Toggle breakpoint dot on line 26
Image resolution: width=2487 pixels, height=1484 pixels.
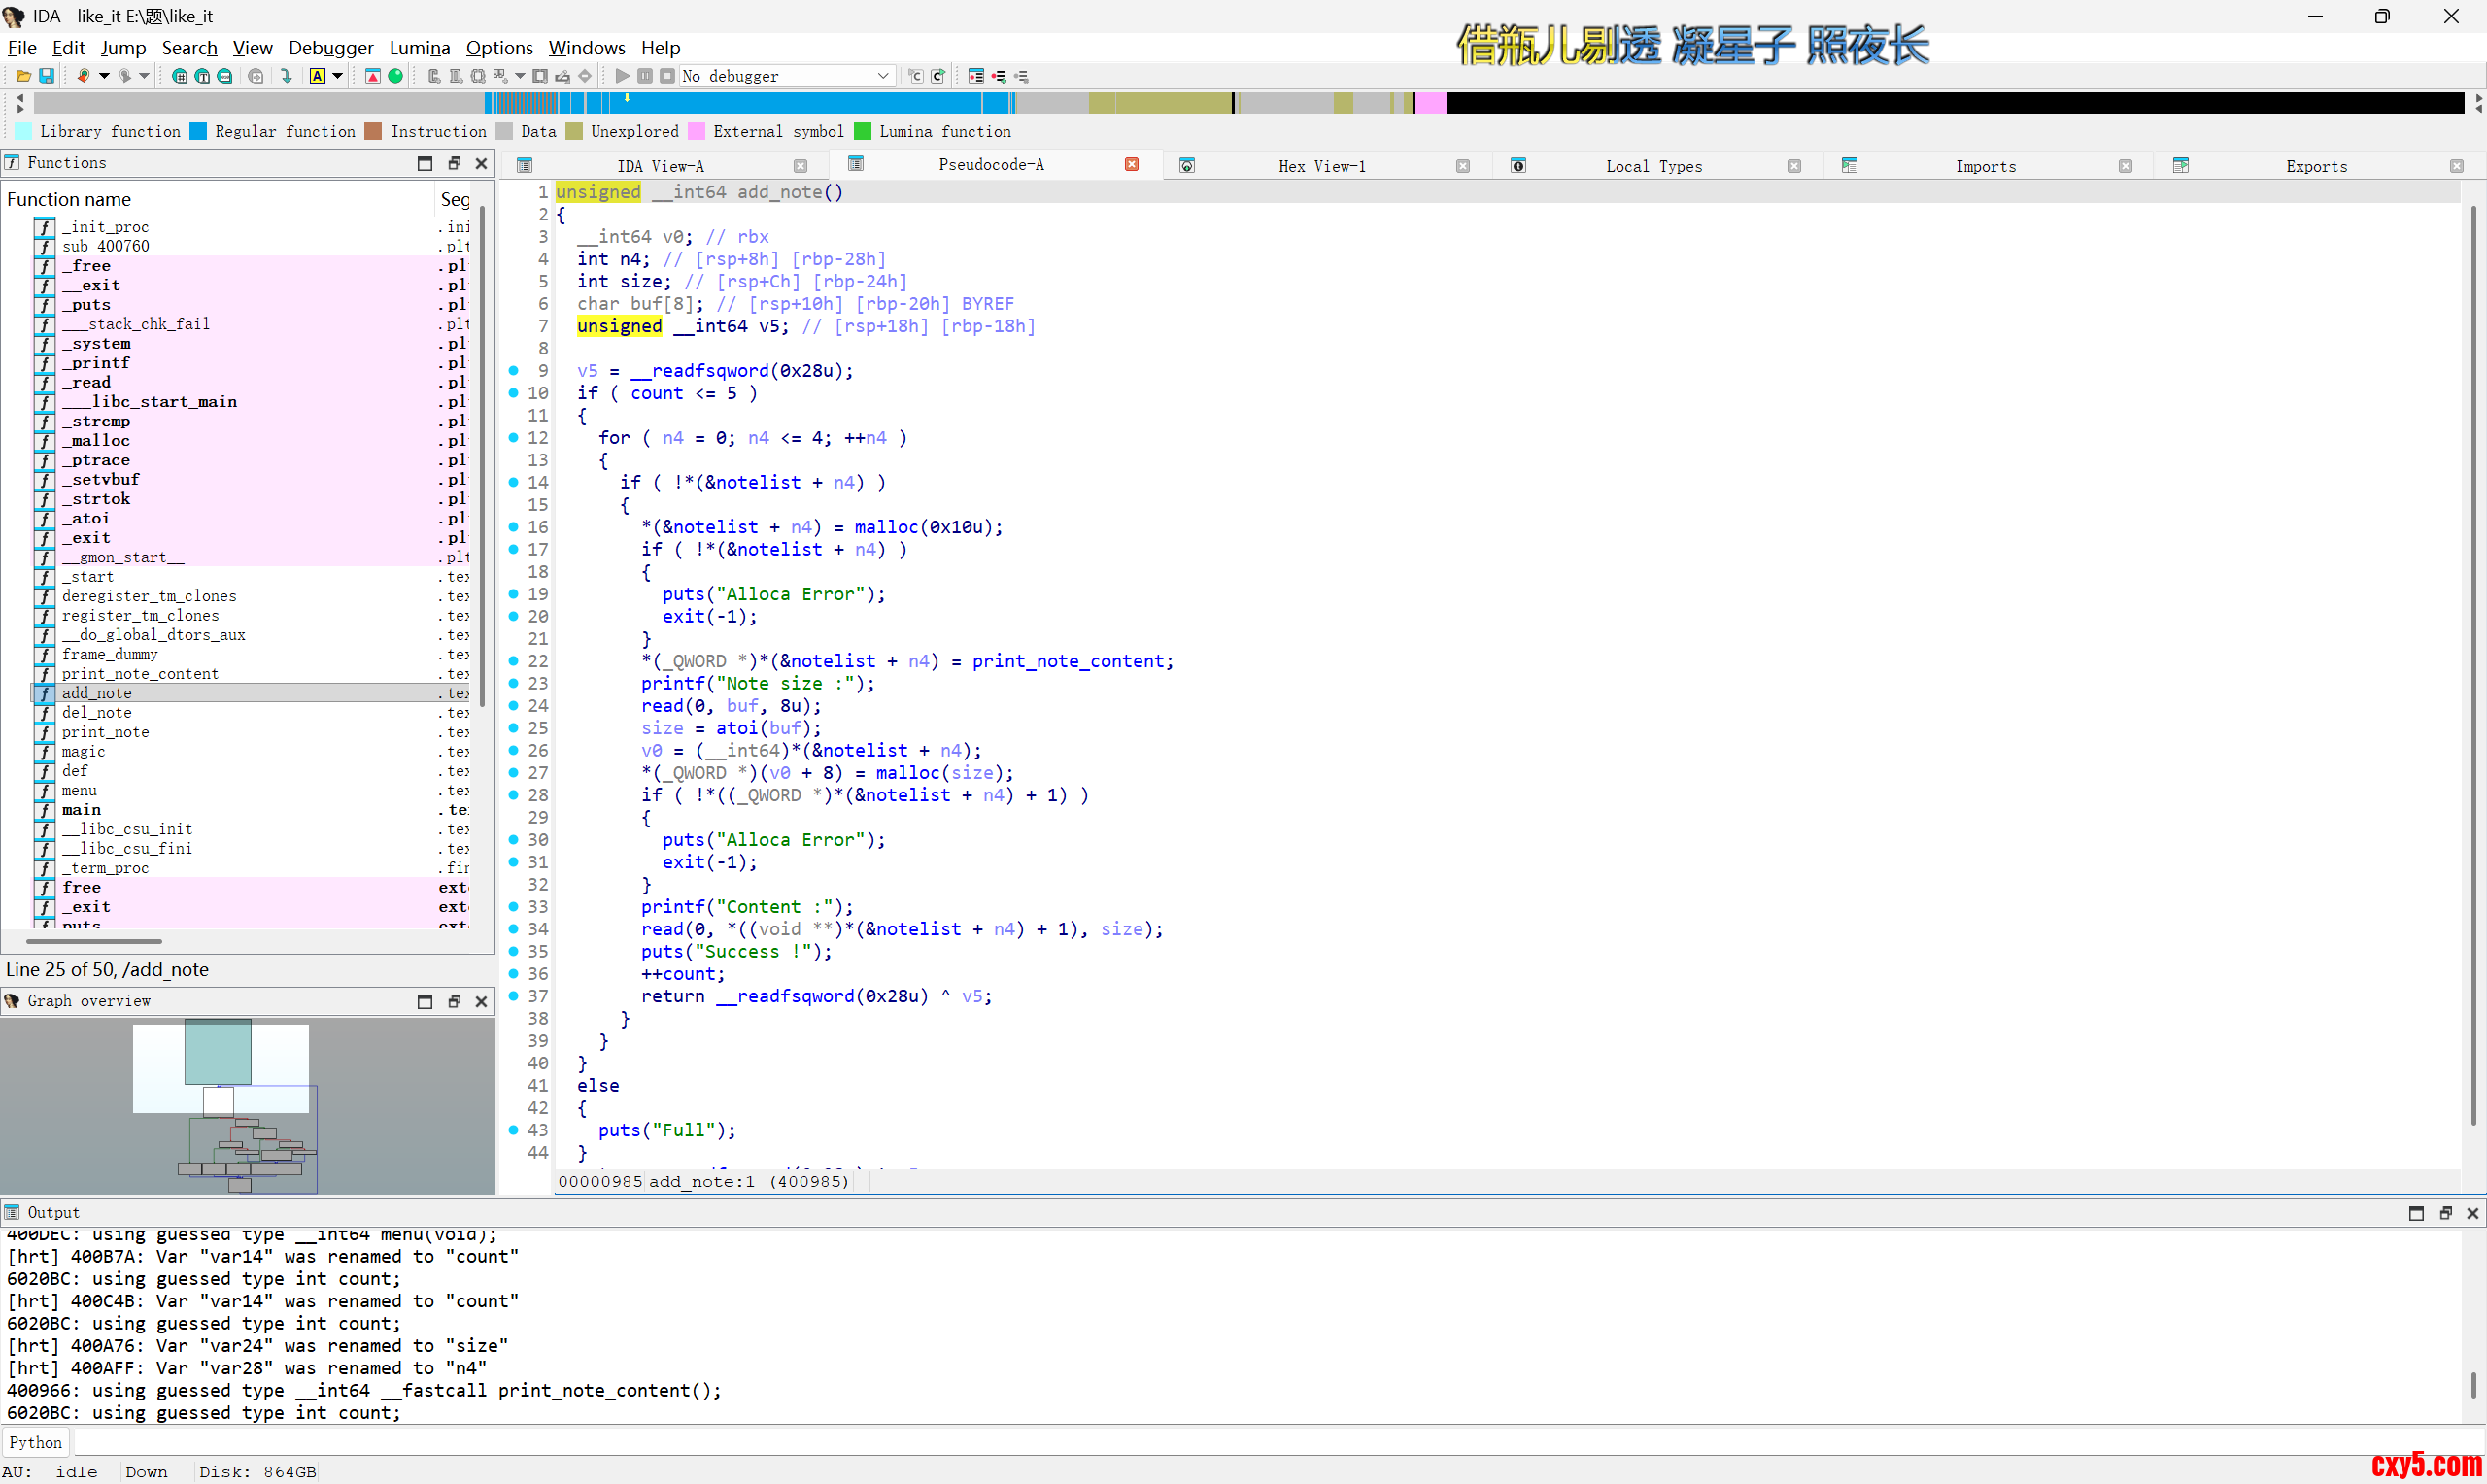(514, 750)
